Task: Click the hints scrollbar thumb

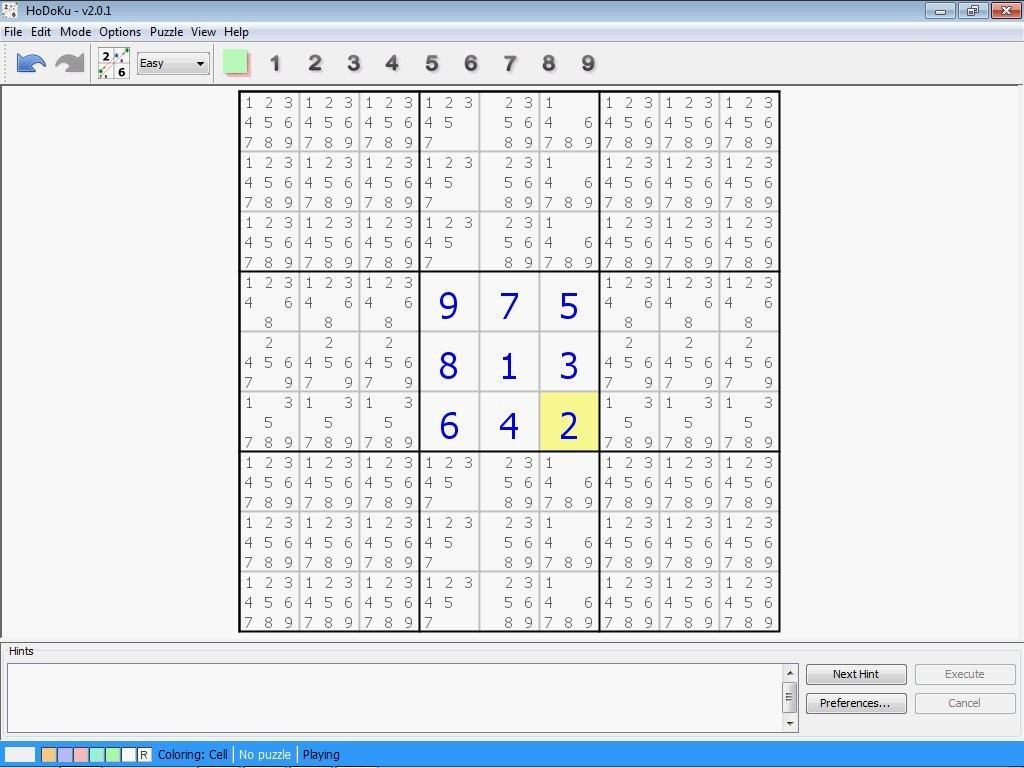Action: (x=790, y=697)
